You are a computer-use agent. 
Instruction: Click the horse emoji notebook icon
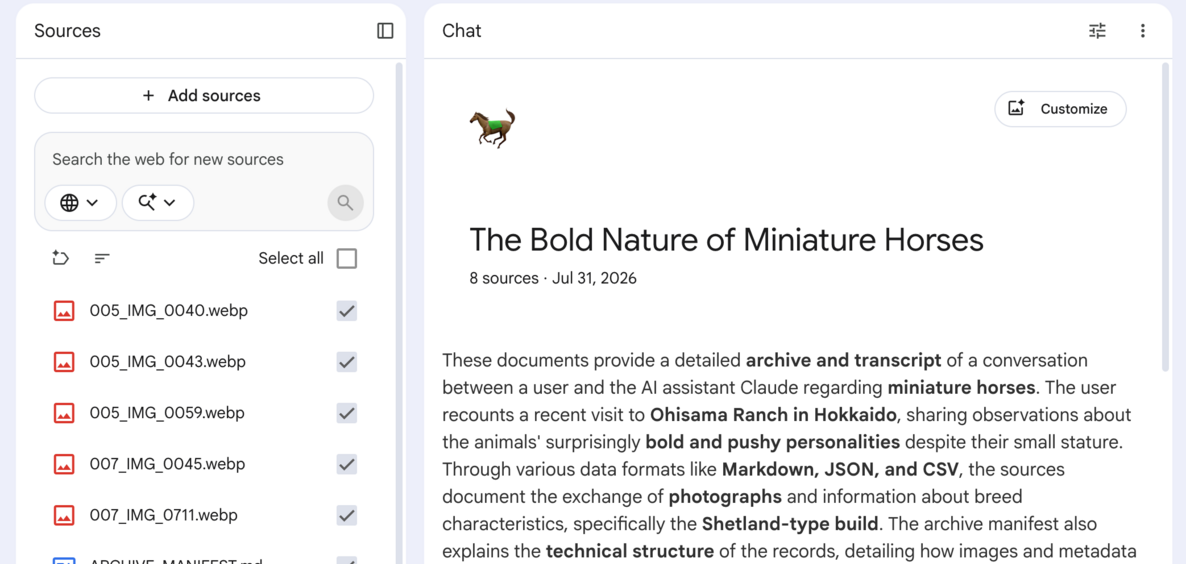(492, 127)
